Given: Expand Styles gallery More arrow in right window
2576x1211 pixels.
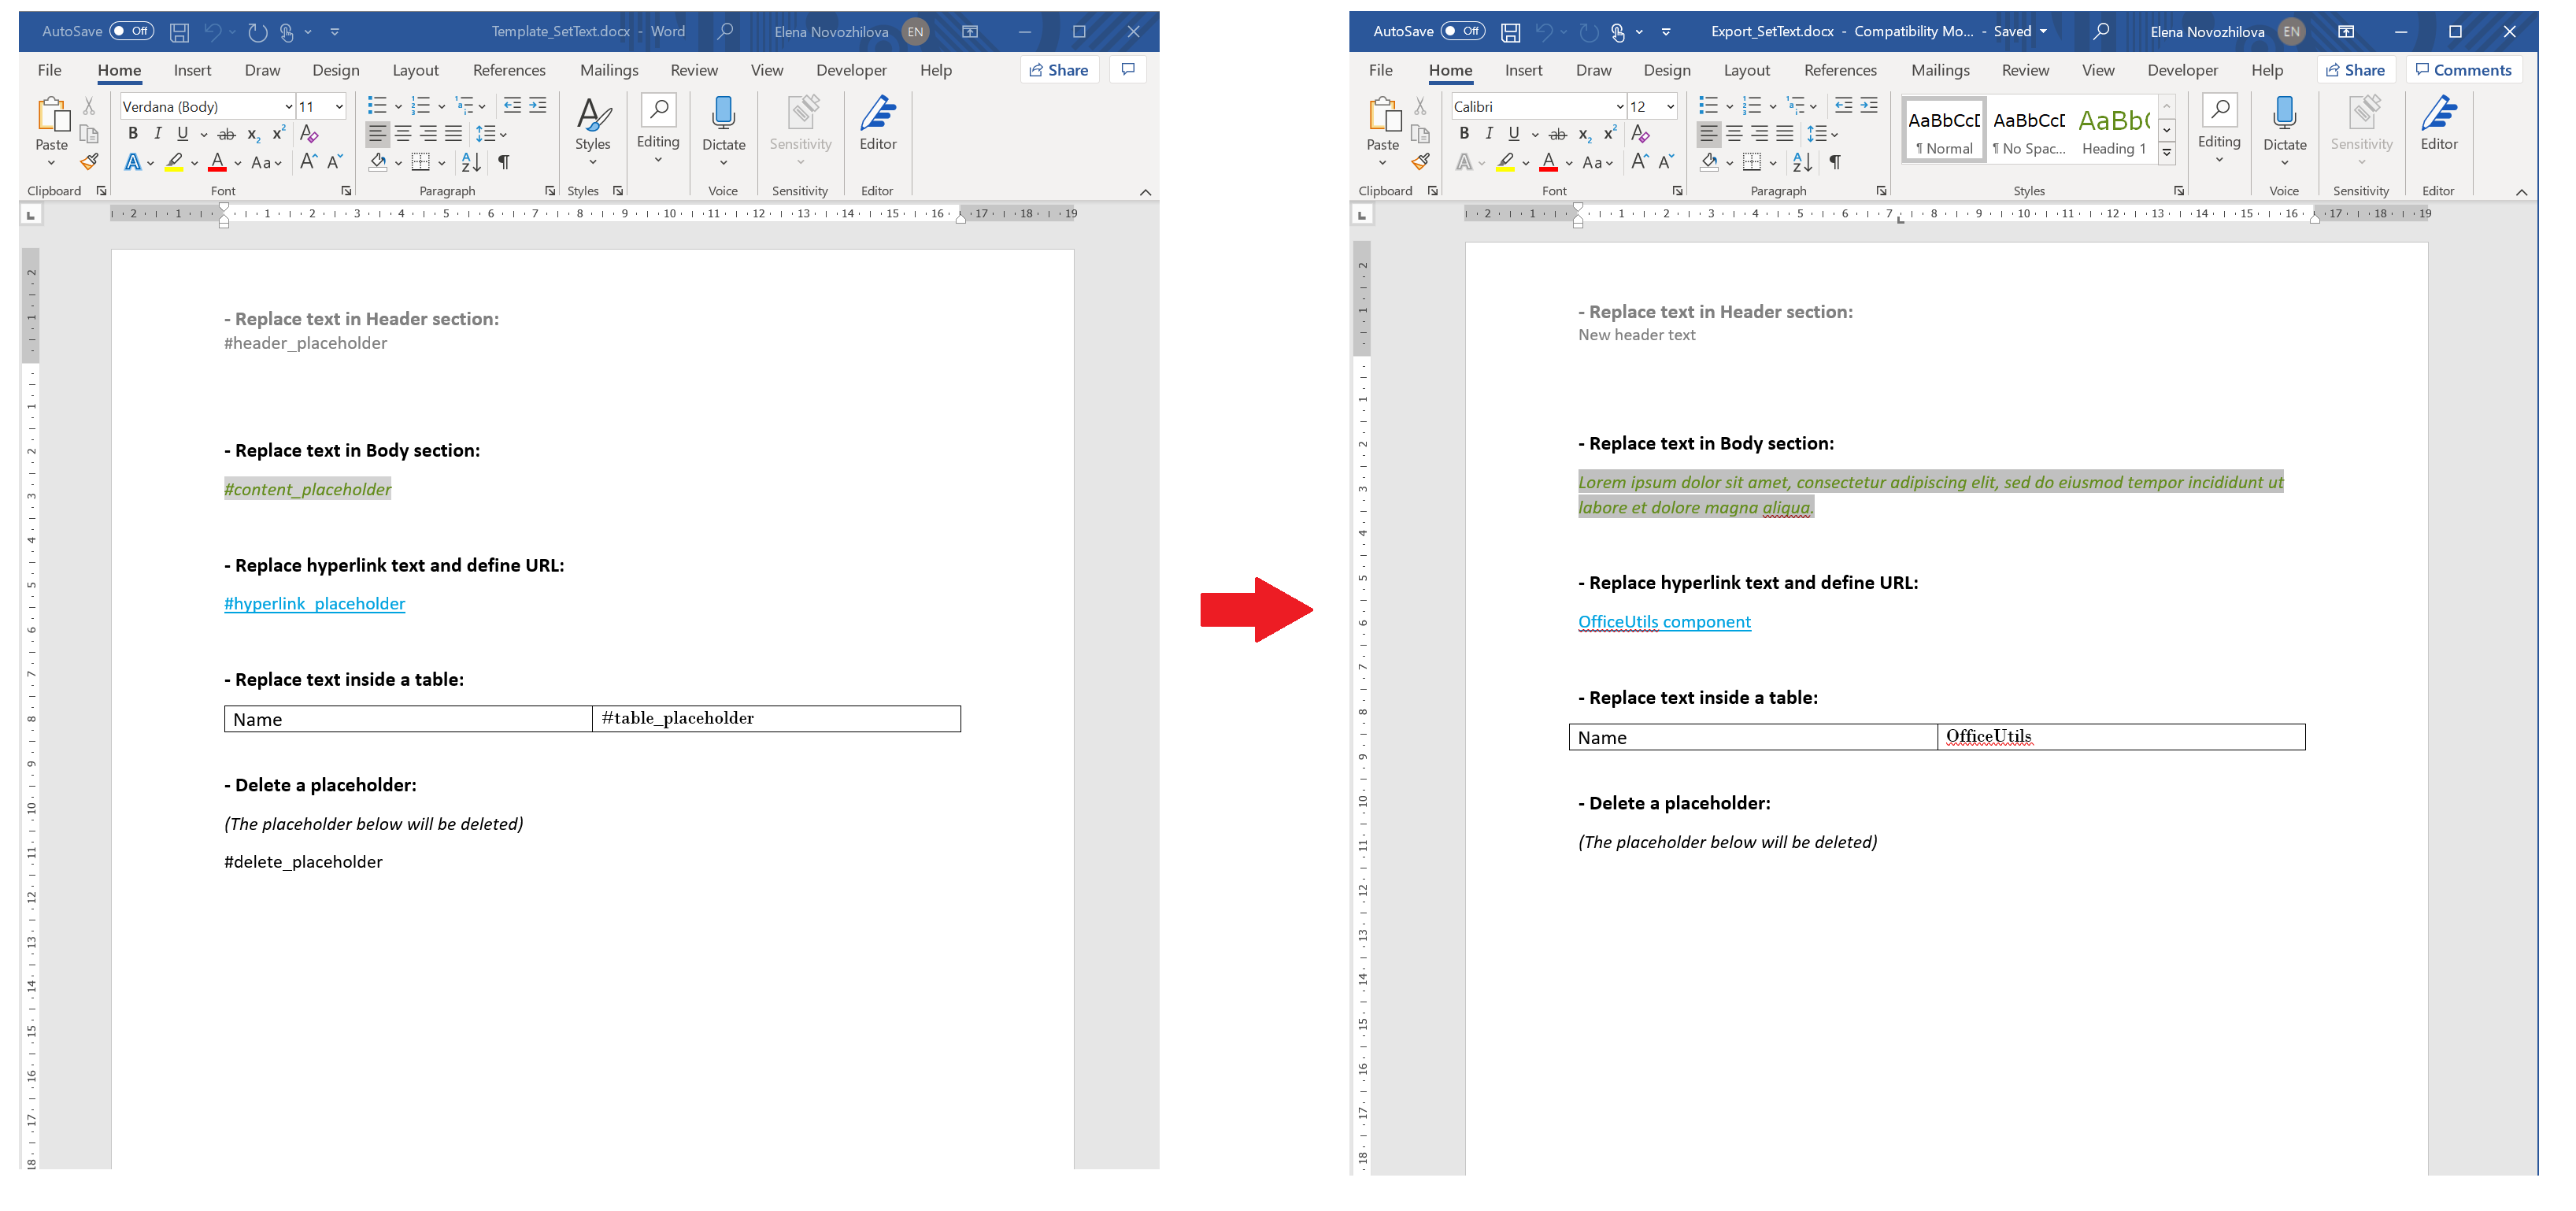Looking at the screenshot, I should tap(2167, 153).
